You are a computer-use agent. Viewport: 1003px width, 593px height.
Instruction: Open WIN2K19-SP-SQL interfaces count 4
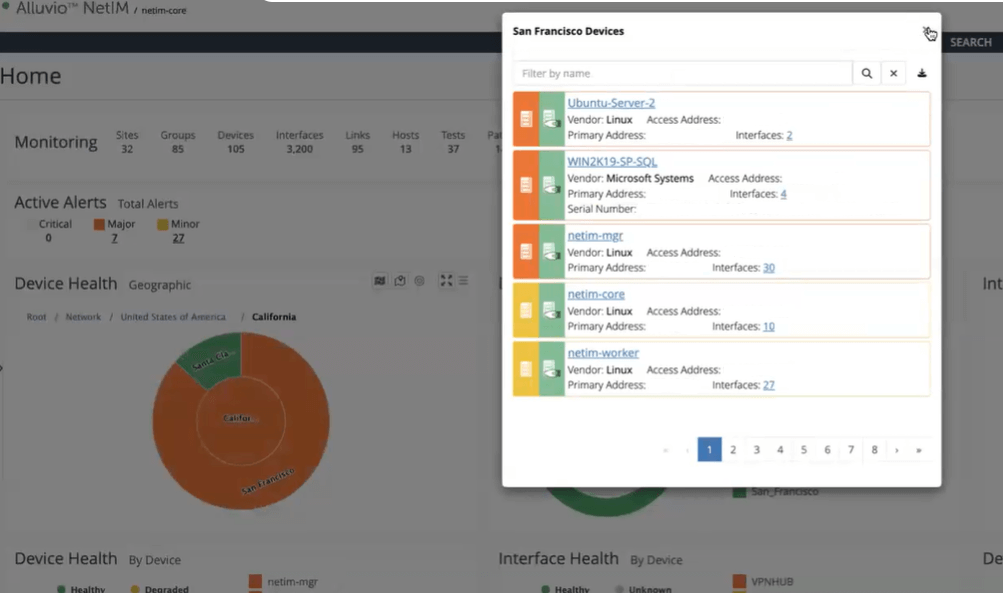784,193
